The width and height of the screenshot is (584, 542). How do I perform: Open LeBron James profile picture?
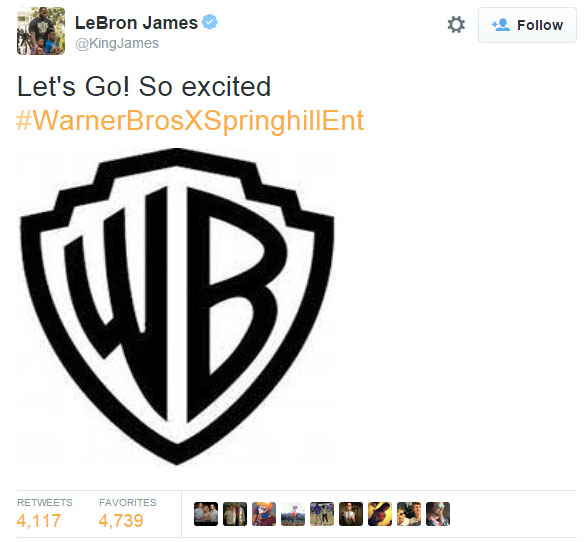41,31
